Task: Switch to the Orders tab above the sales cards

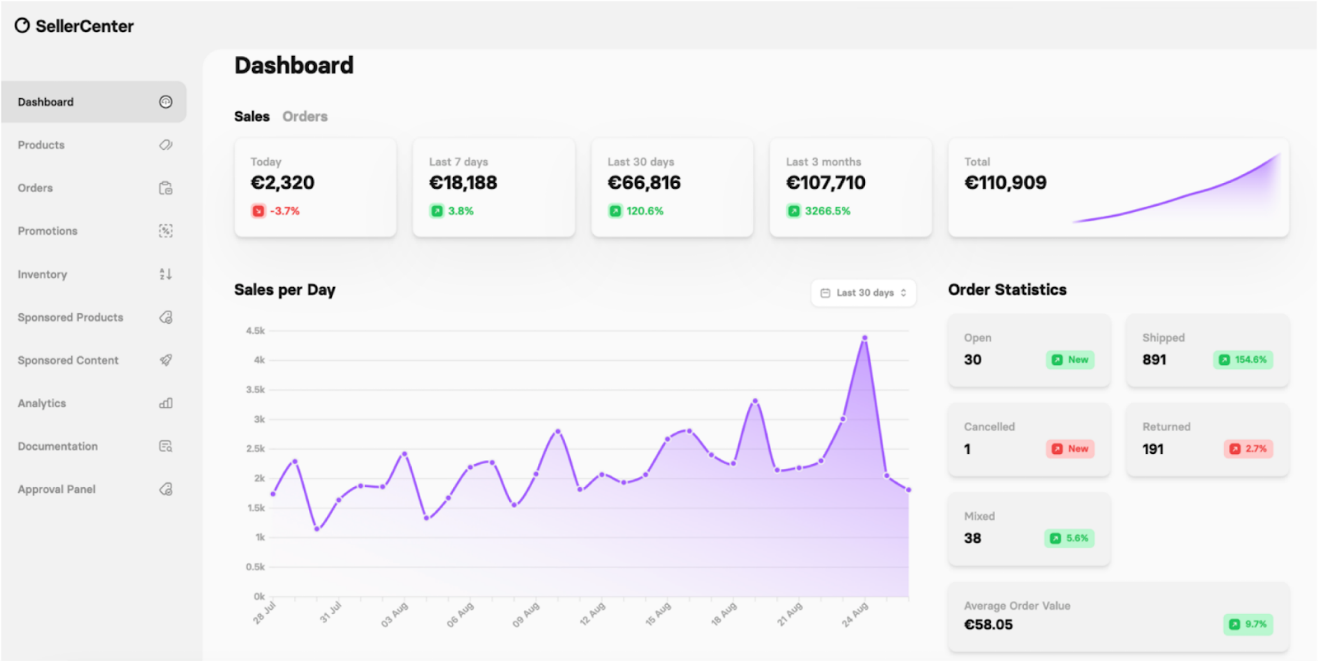Action: [305, 117]
